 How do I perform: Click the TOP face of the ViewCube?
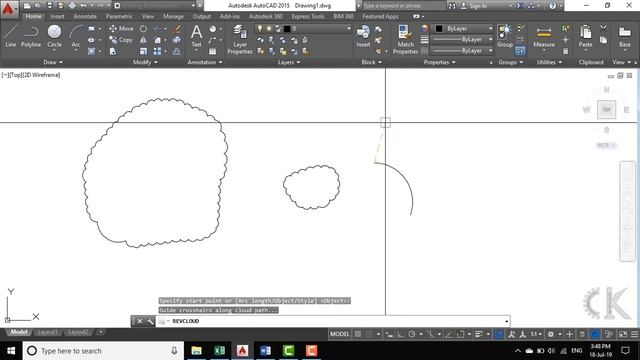click(607, 109)
